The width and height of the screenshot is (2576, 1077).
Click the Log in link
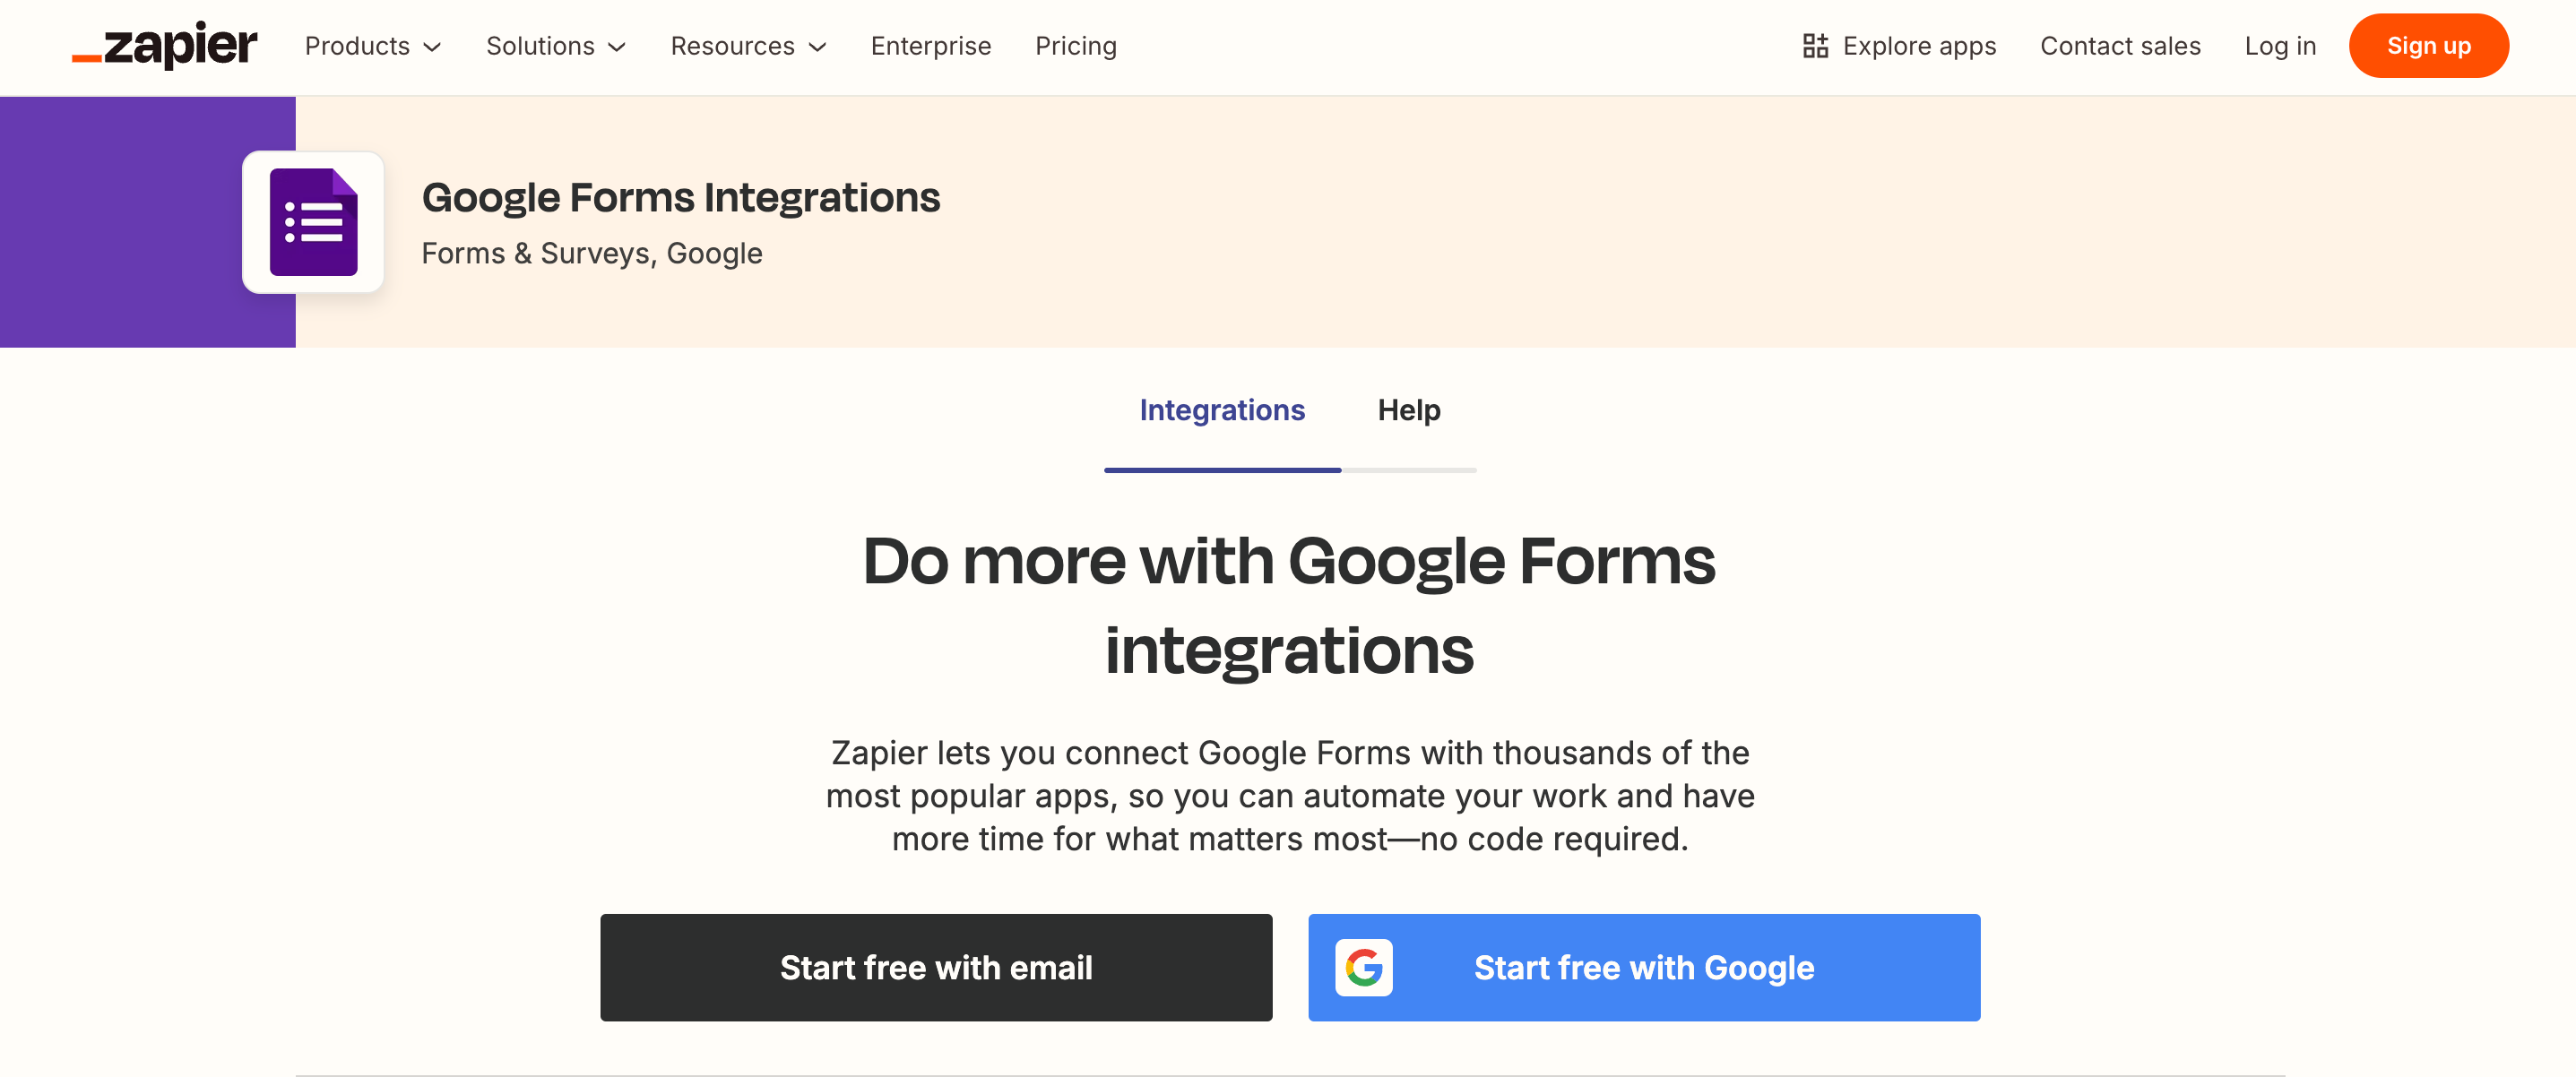2280,46
